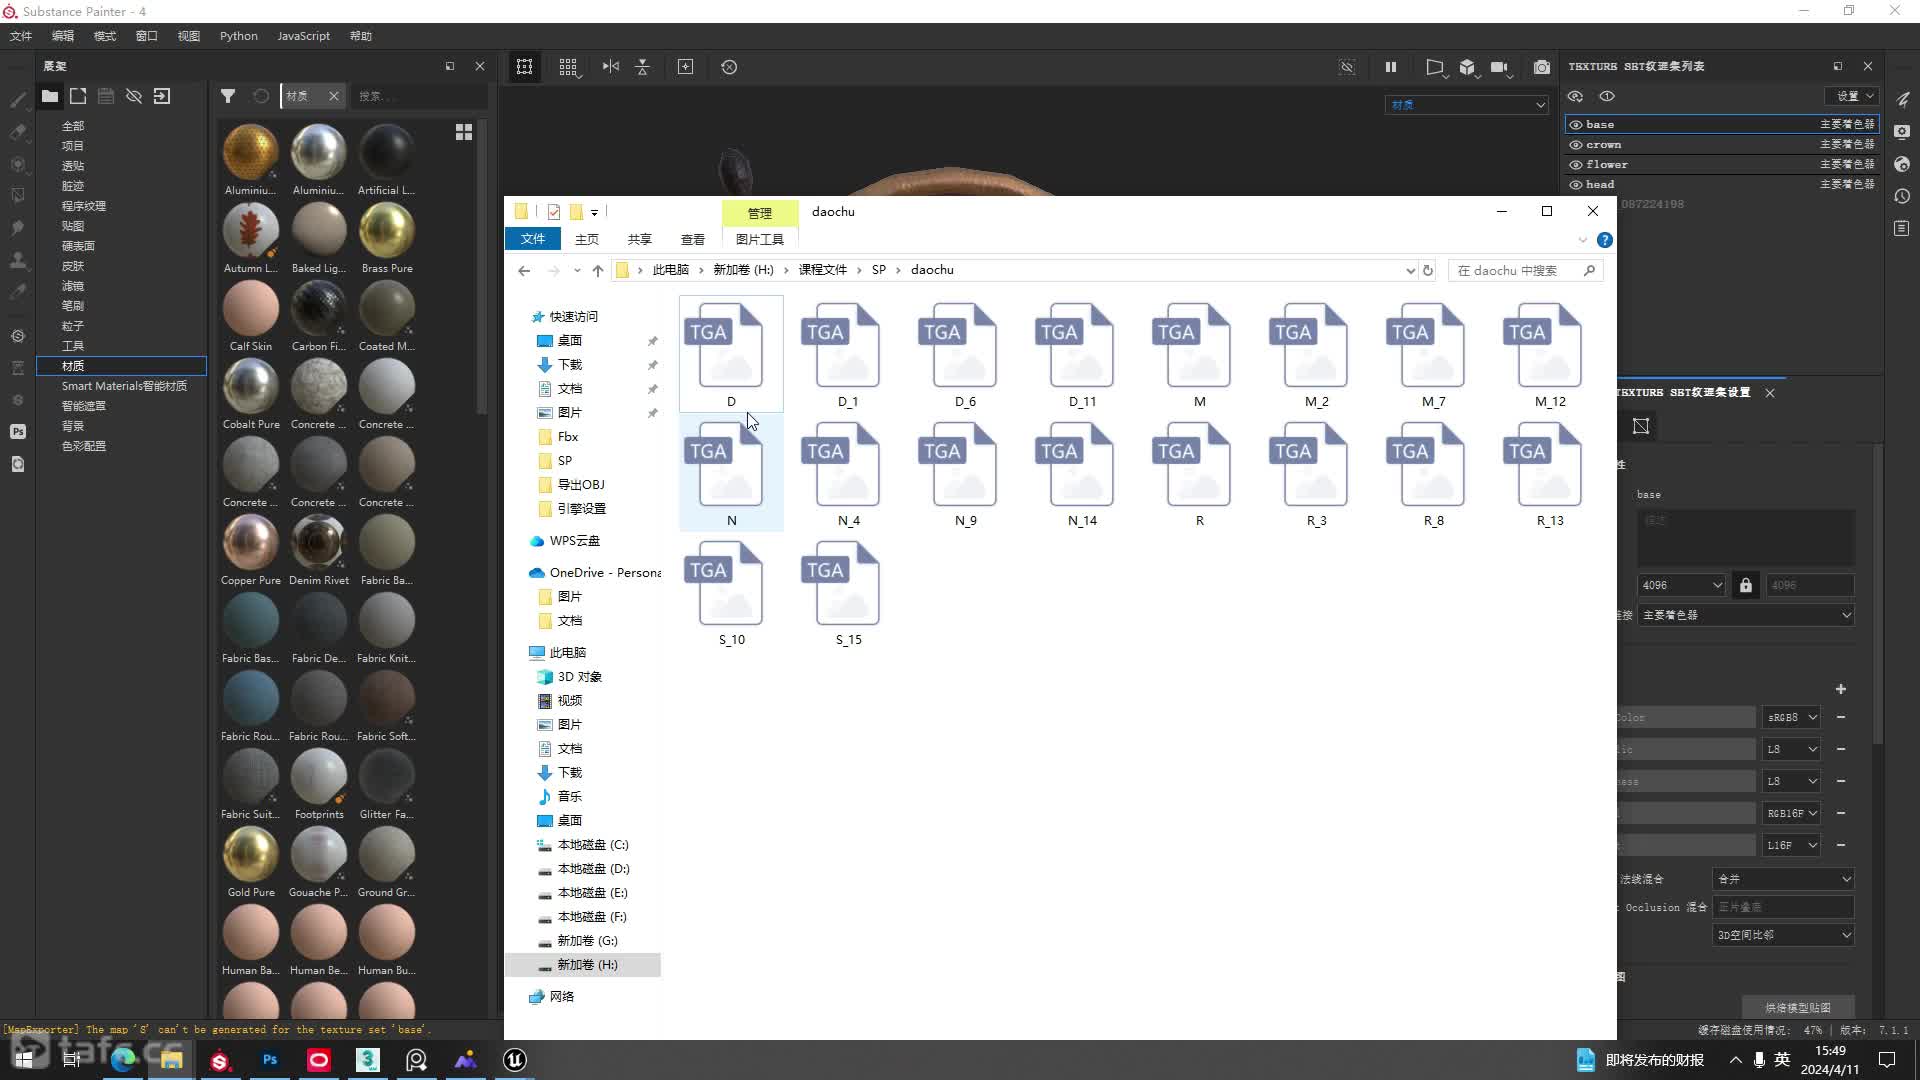Switch to the 查看 ribbon tab in Explorer

pos(693,240)
